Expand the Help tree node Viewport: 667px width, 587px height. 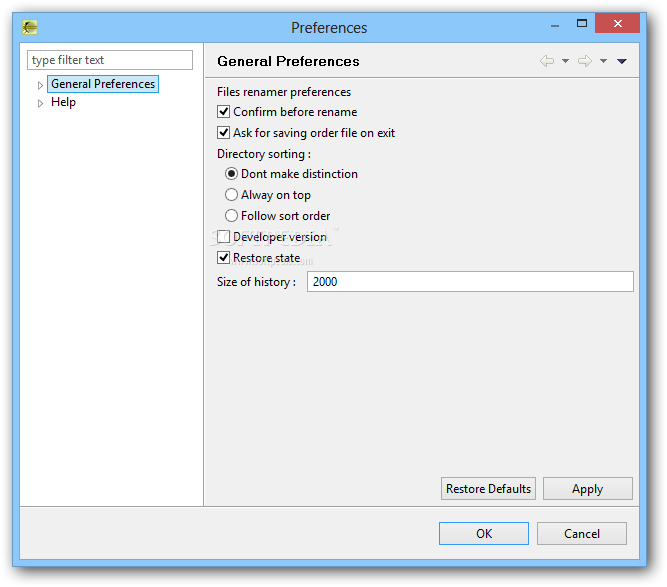[x=40, y=103]
